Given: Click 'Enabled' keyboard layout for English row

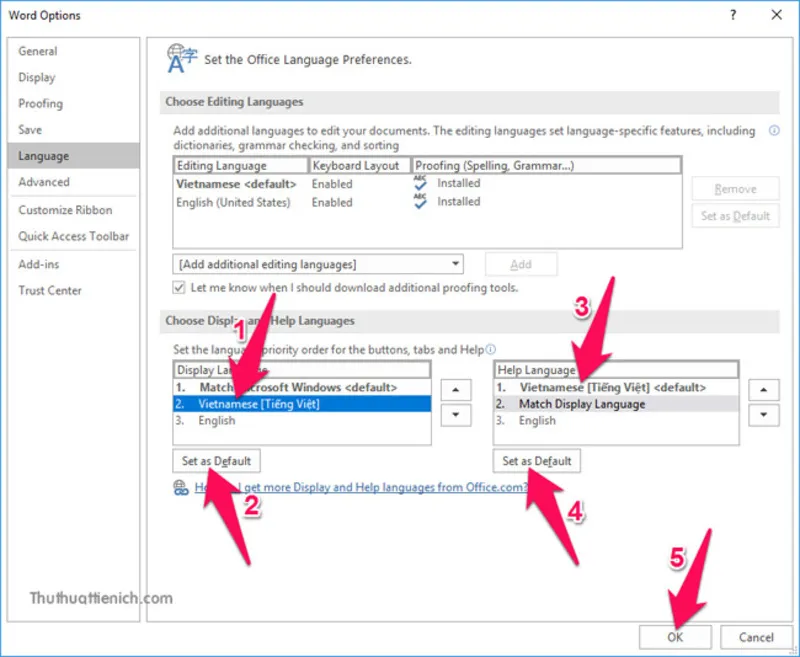Looking at the screenshot, I should pyautogui.click(x=332, y=202).
